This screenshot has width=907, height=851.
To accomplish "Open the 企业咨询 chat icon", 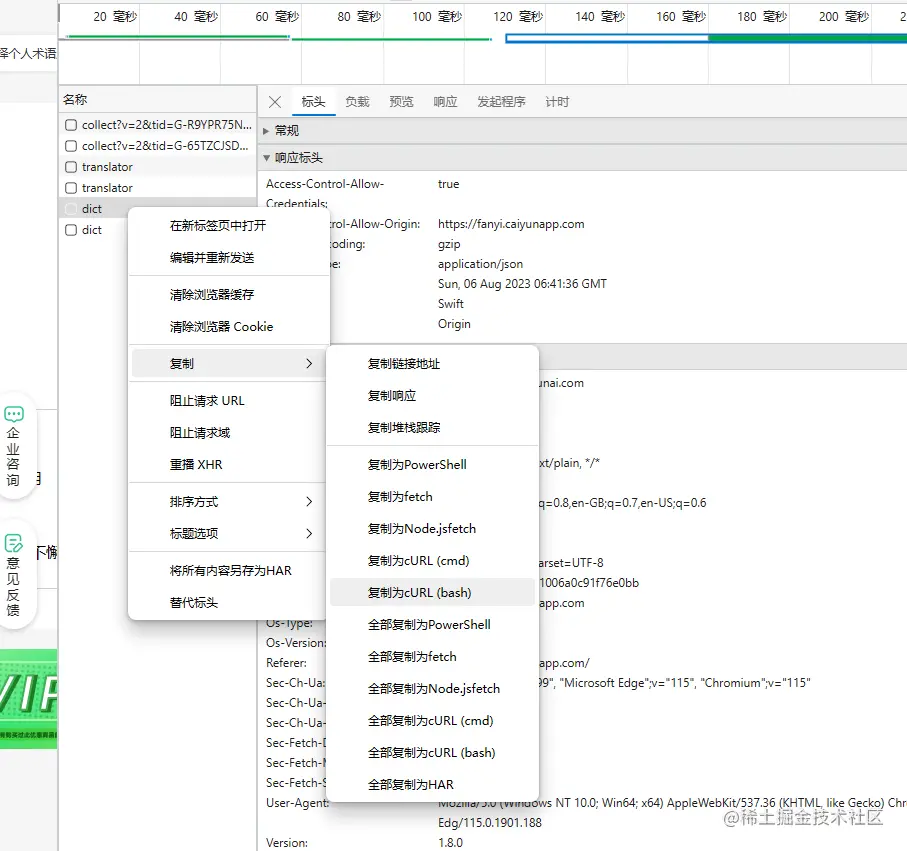I will click(13, 414).
